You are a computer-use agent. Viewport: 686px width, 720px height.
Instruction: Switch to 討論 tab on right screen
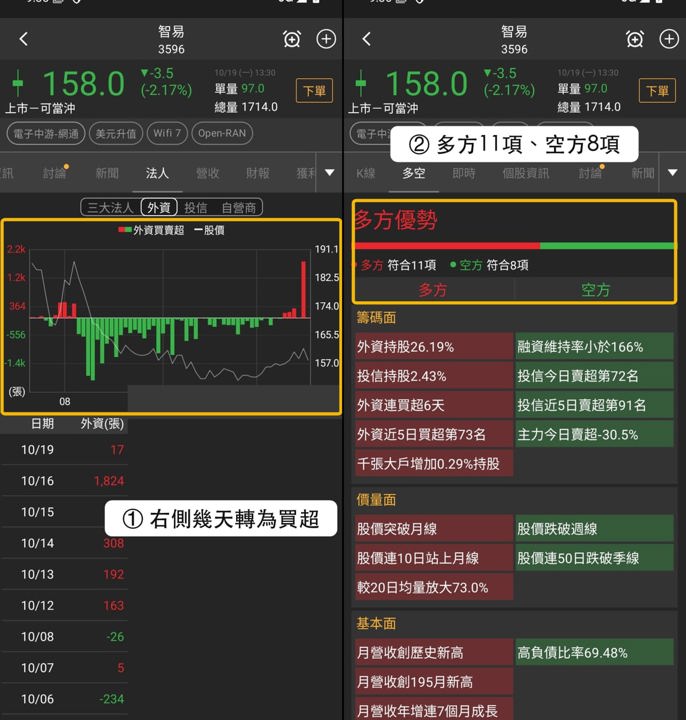tap(590, 173)
